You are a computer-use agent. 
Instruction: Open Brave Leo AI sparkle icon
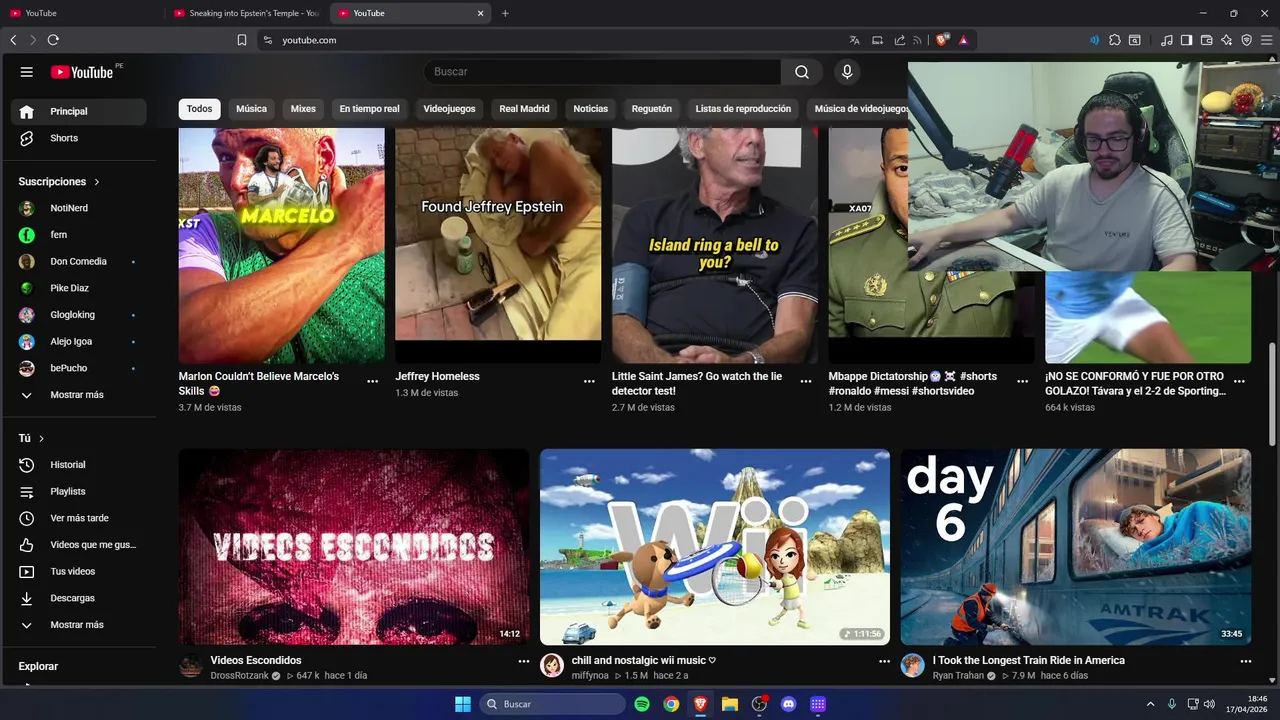(1227, 40)
